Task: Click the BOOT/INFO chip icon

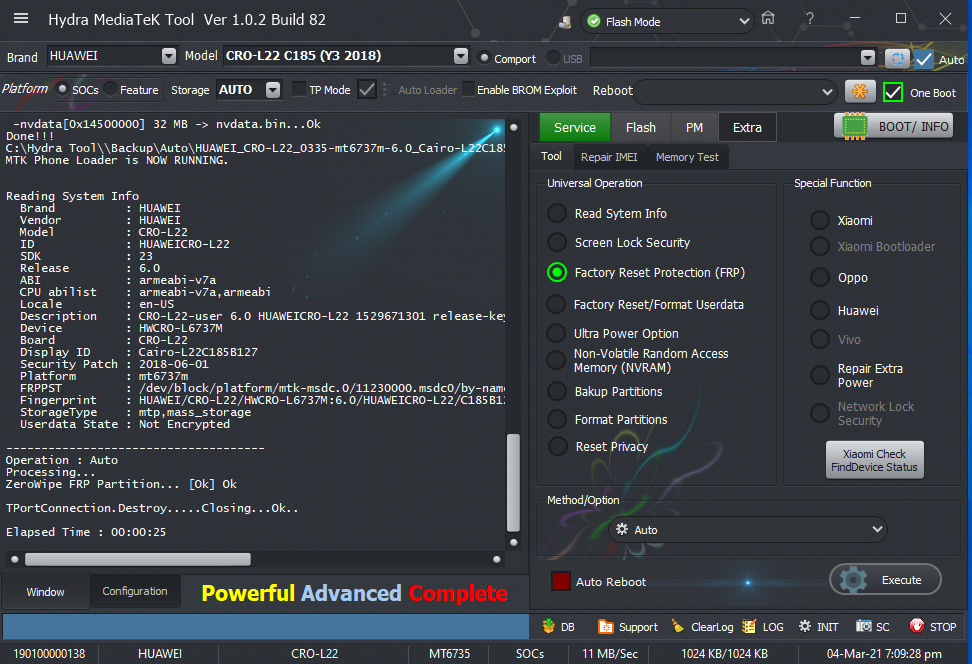Action: (854, 126)
